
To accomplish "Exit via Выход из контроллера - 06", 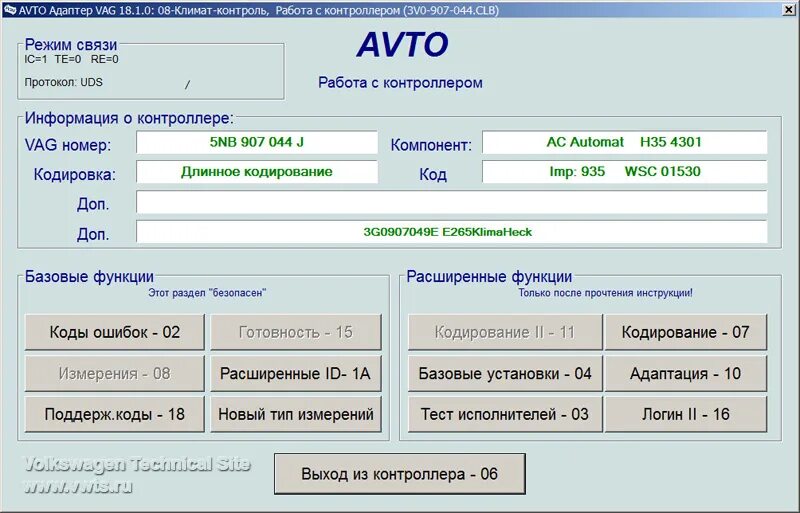I will coord(399,474).
